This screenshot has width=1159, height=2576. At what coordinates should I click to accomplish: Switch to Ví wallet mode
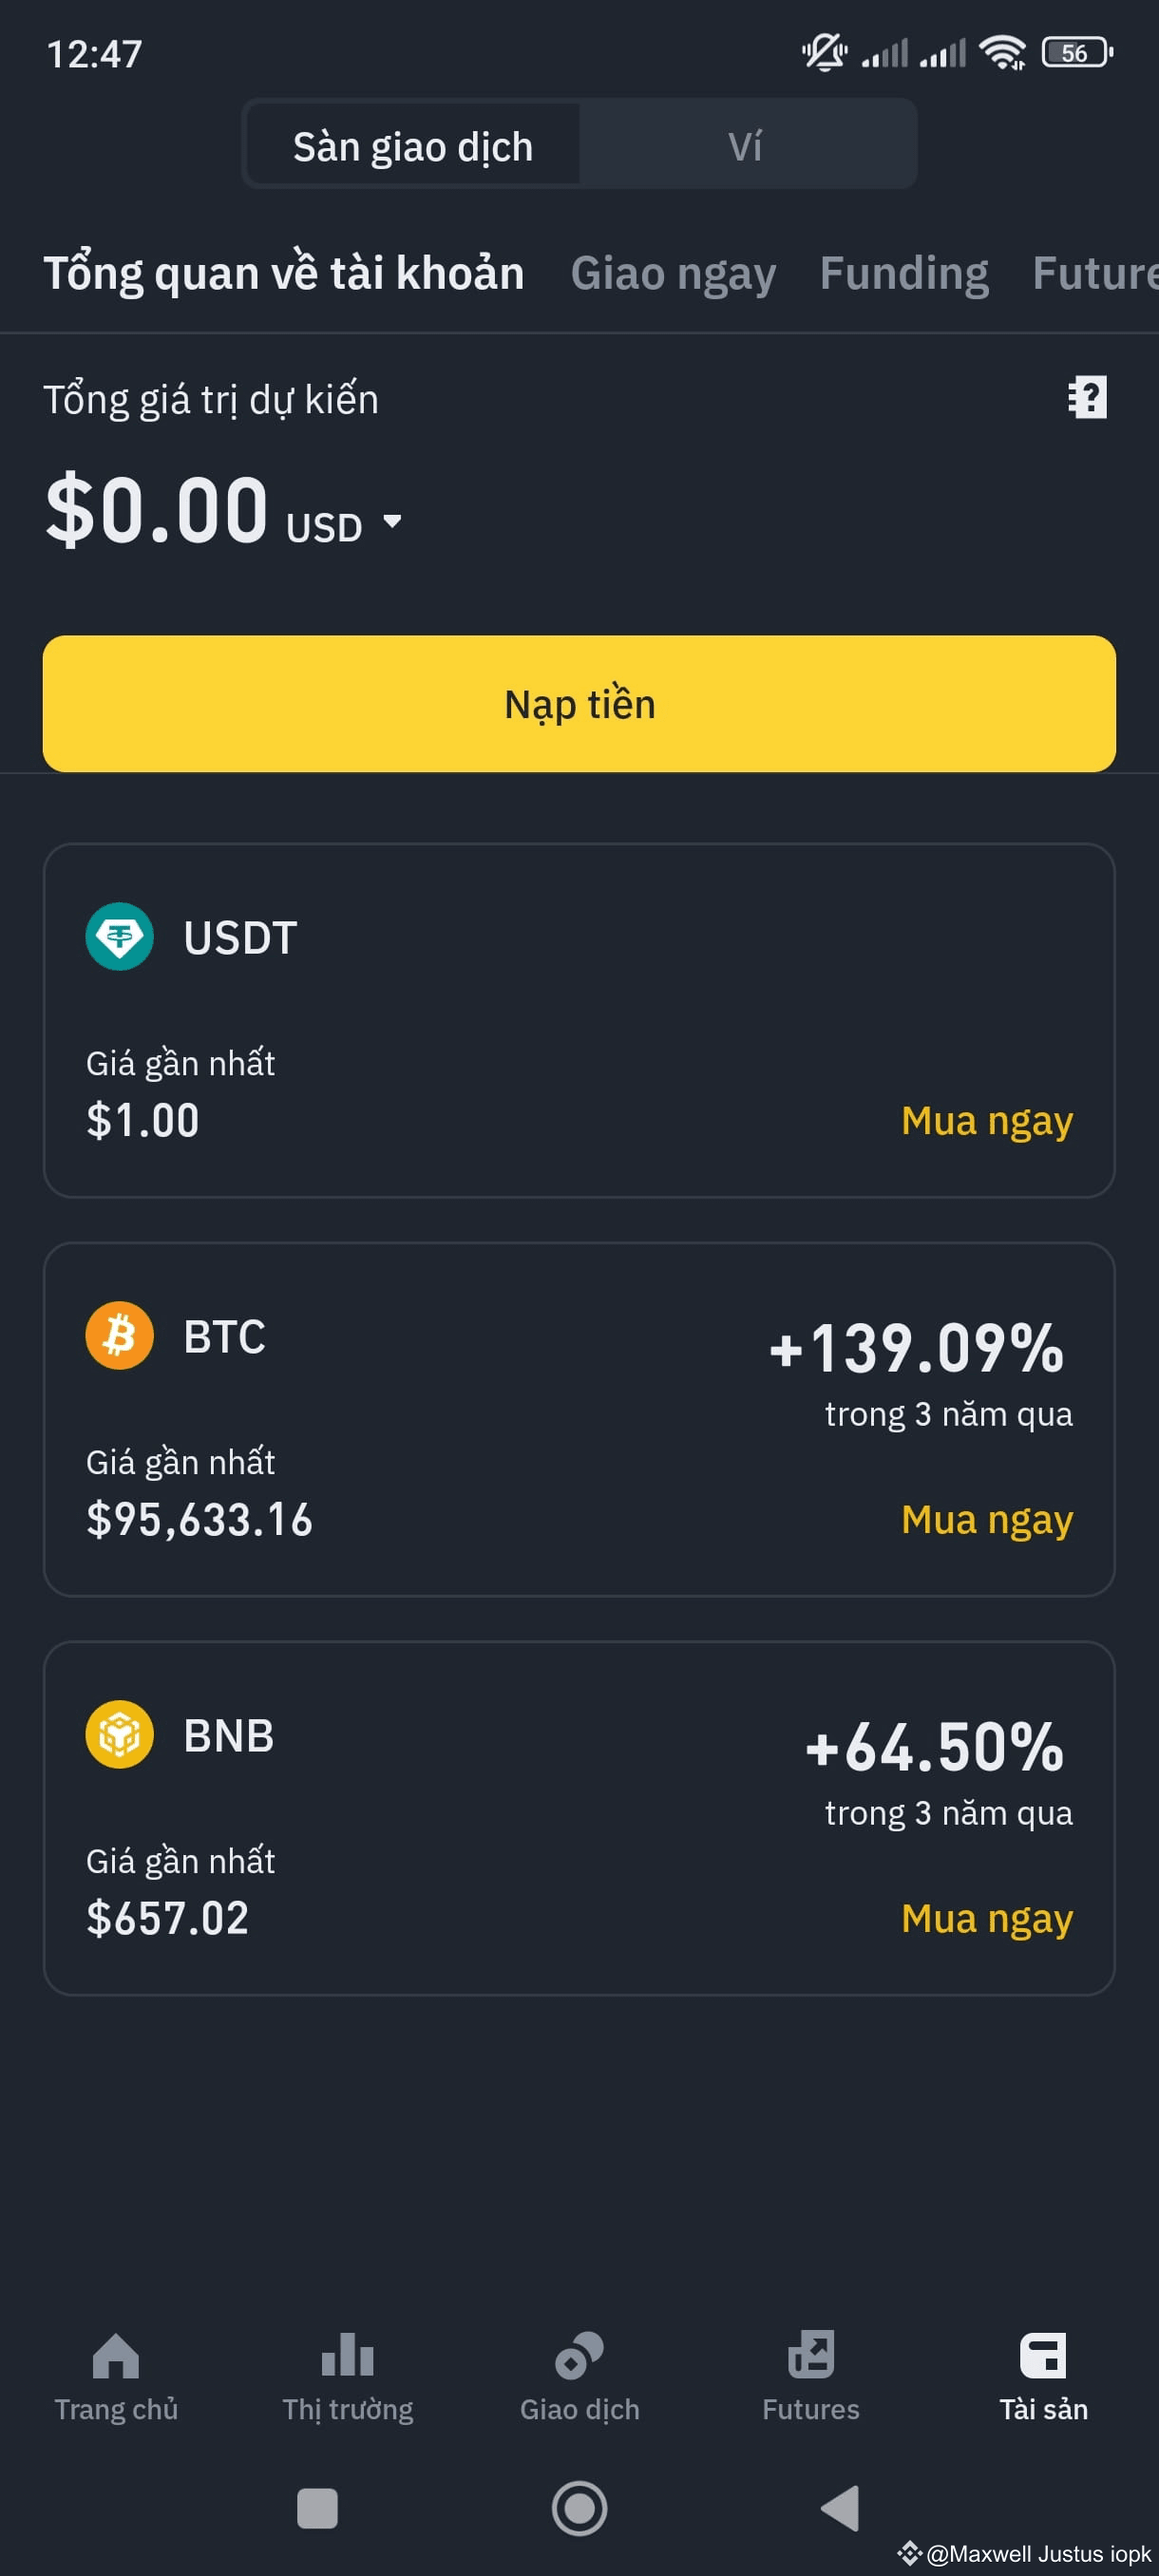point(745,146)
